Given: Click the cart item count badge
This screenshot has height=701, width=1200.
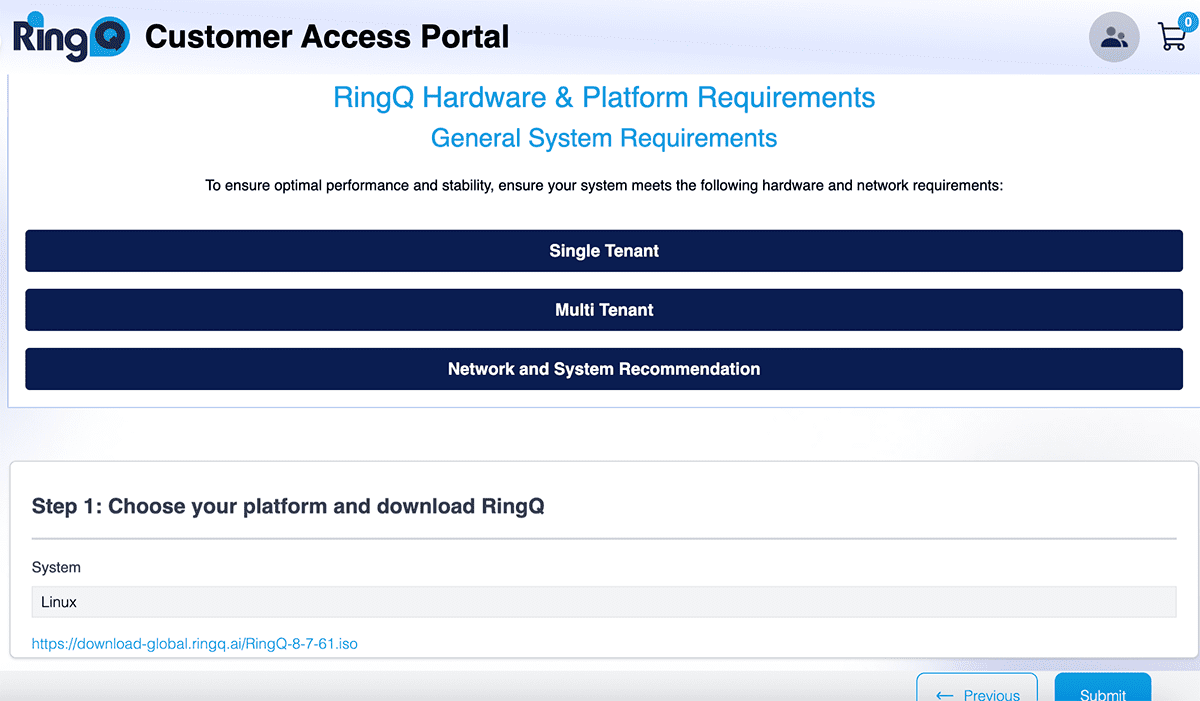Looking at the screenshot, I should [1187, 21].
